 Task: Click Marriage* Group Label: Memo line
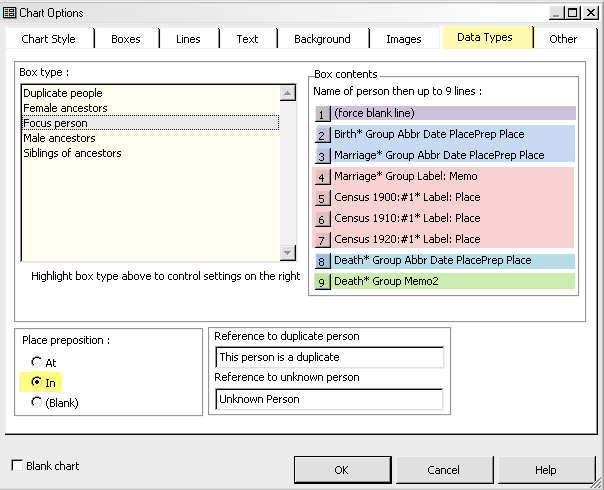454,176
